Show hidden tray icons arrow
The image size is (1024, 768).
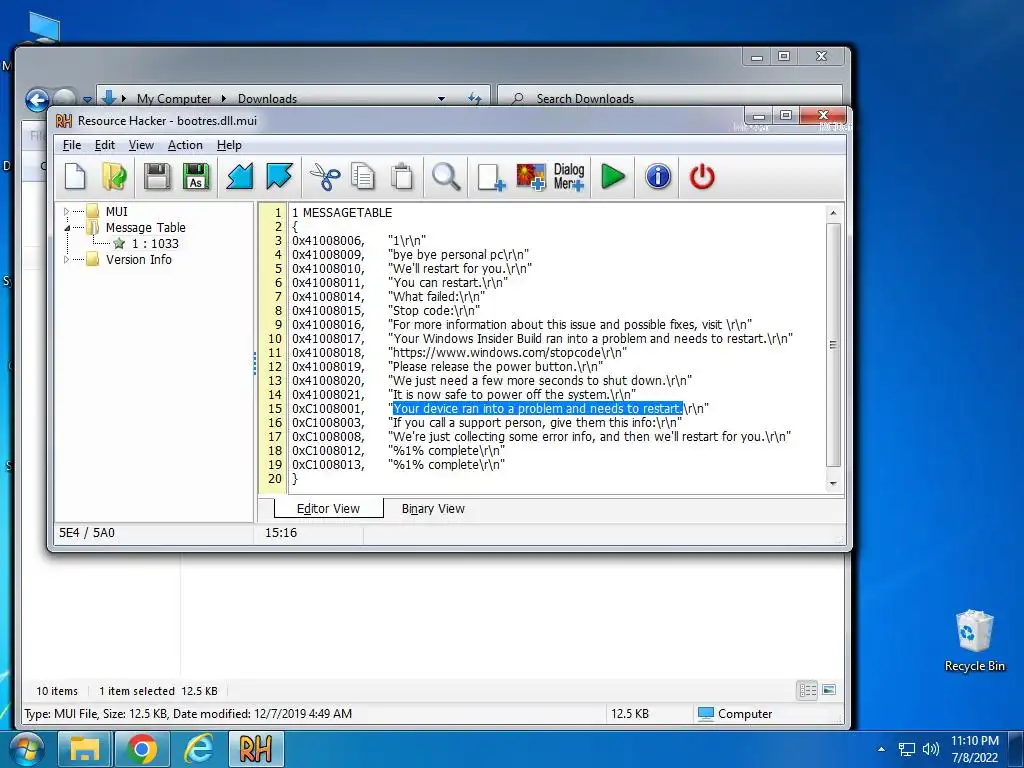click(881, 749)
